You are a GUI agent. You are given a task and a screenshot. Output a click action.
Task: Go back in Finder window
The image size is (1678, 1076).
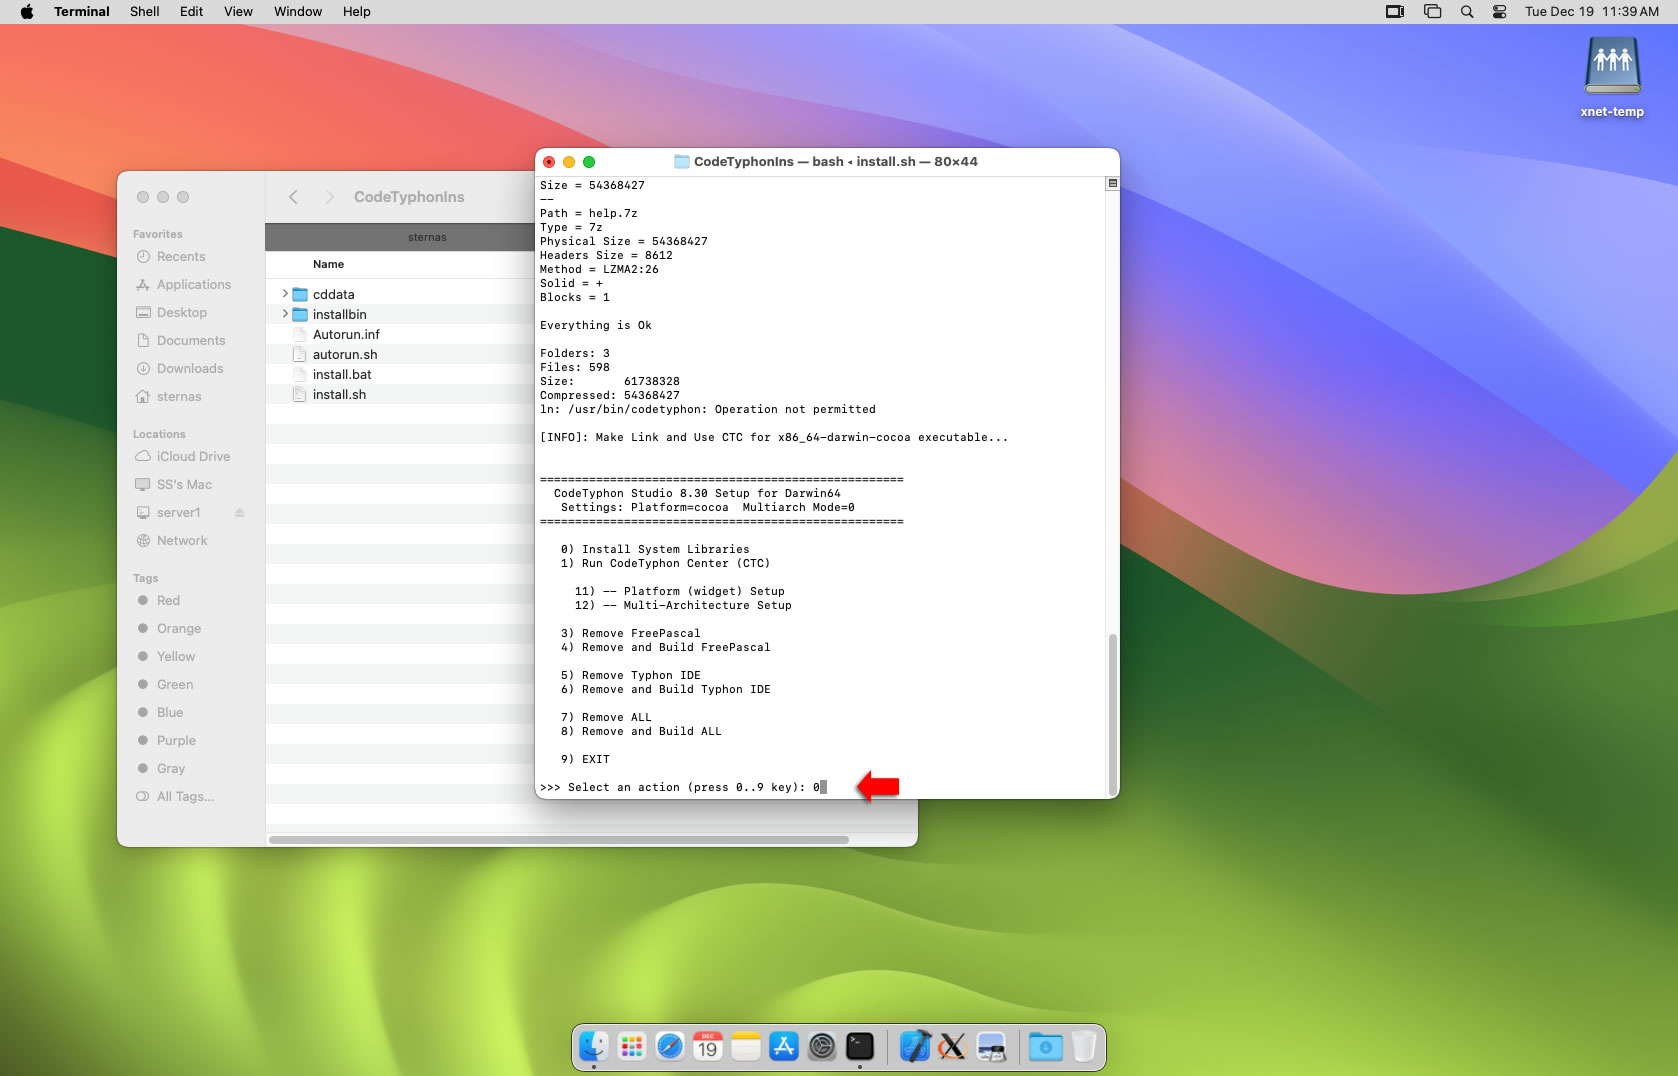coord(293,197)
